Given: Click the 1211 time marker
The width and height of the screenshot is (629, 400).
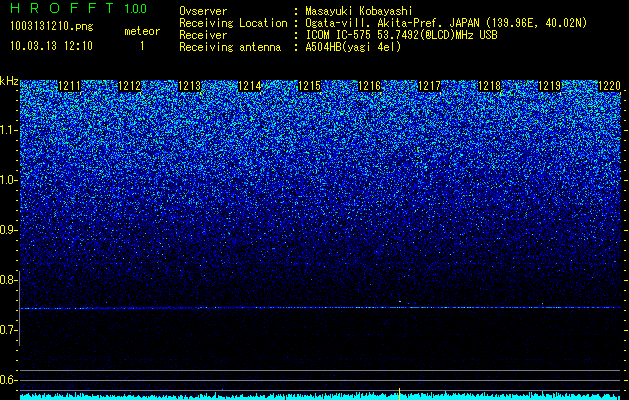Looking at the screenshot, I should 69,86.
